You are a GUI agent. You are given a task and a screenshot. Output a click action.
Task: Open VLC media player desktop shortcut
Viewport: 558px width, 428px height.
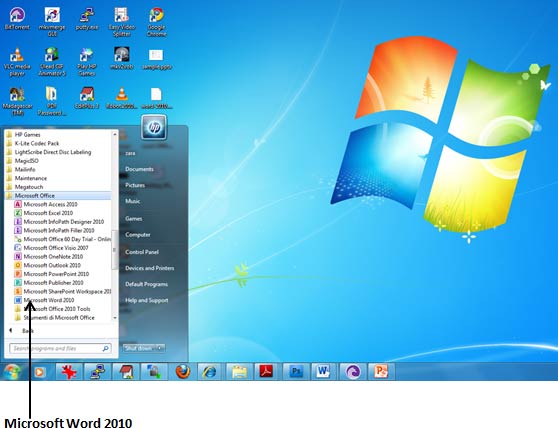tap(17, 62)
